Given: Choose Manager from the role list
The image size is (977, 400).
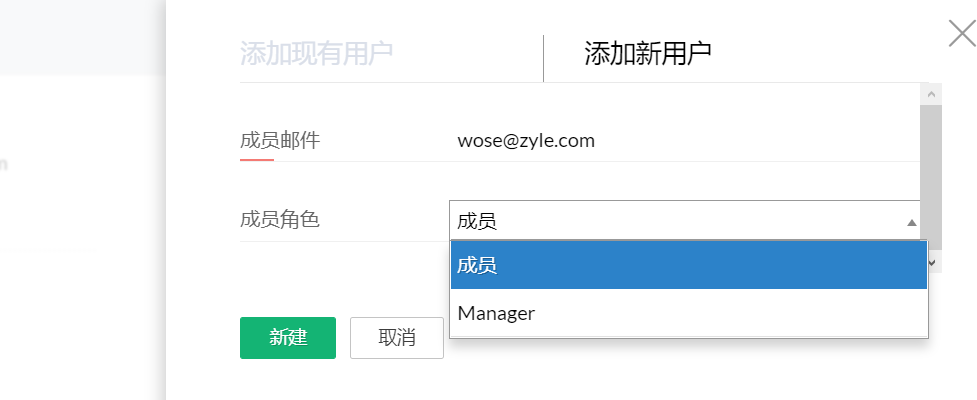Looking at the screenshot, I should [x=689, y=313].
